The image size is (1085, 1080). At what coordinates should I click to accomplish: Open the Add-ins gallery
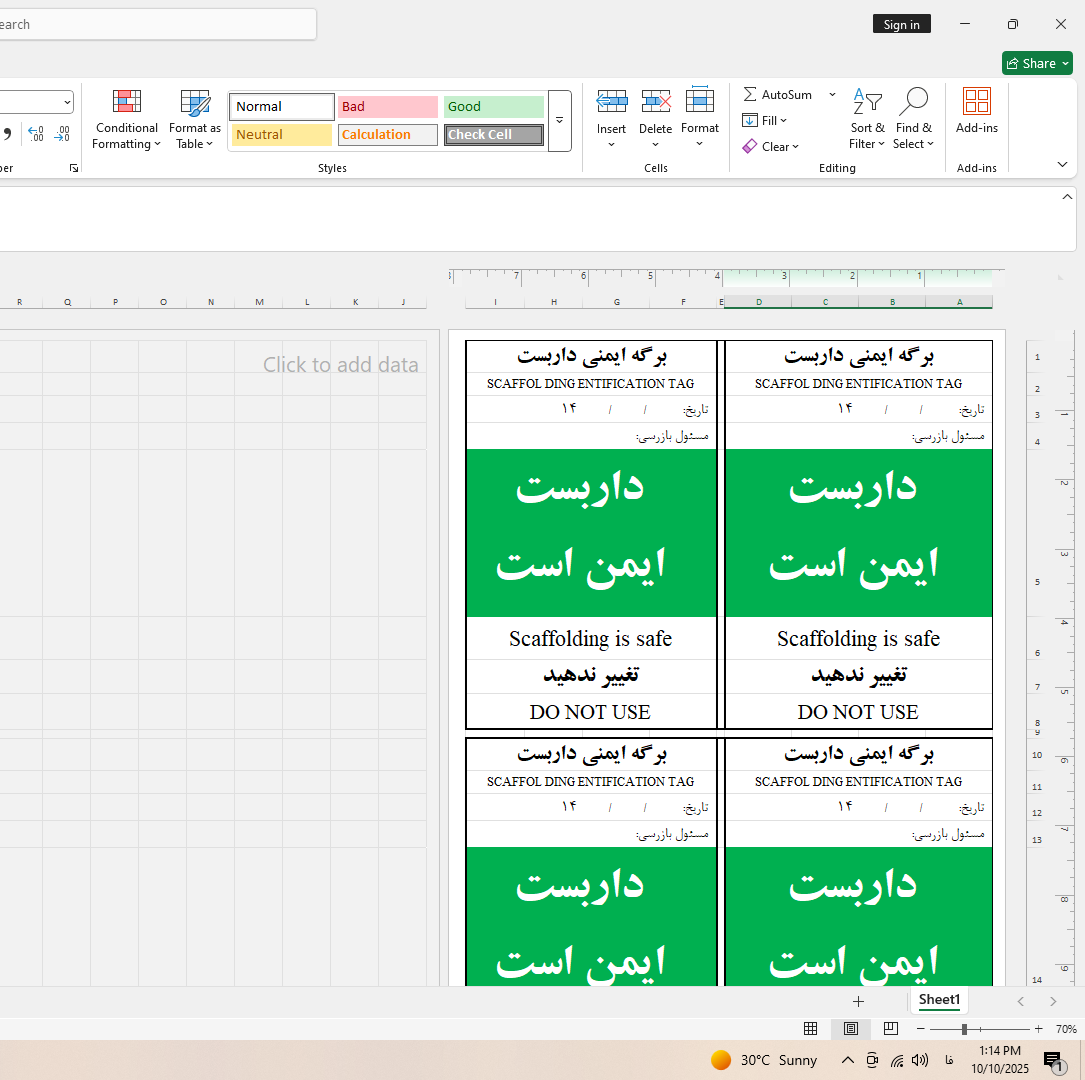(976, 110)
